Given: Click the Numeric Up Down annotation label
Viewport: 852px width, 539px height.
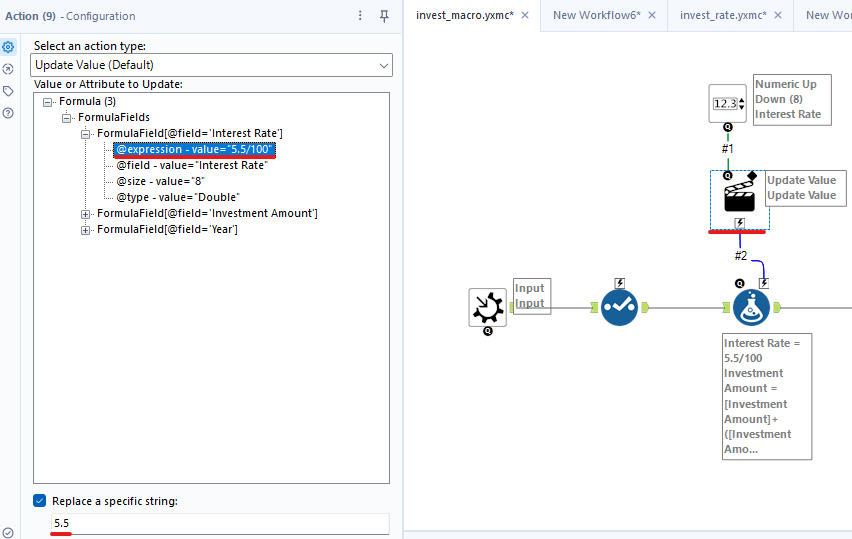Looking at the screenshot, I should pyautogui.click(x=792, y=100).
